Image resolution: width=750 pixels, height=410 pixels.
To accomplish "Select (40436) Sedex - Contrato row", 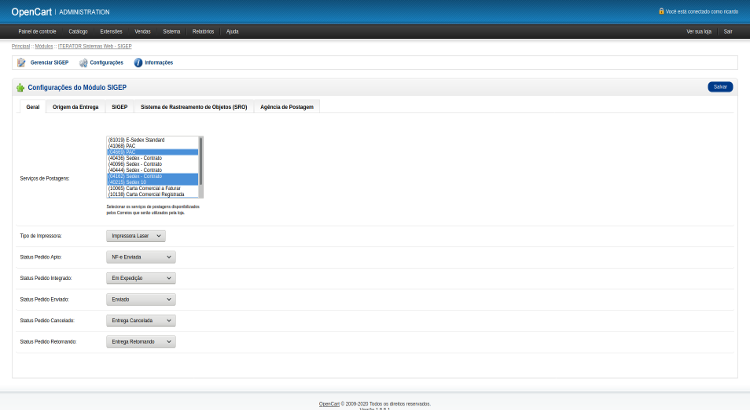I will [x=153, y=158].
